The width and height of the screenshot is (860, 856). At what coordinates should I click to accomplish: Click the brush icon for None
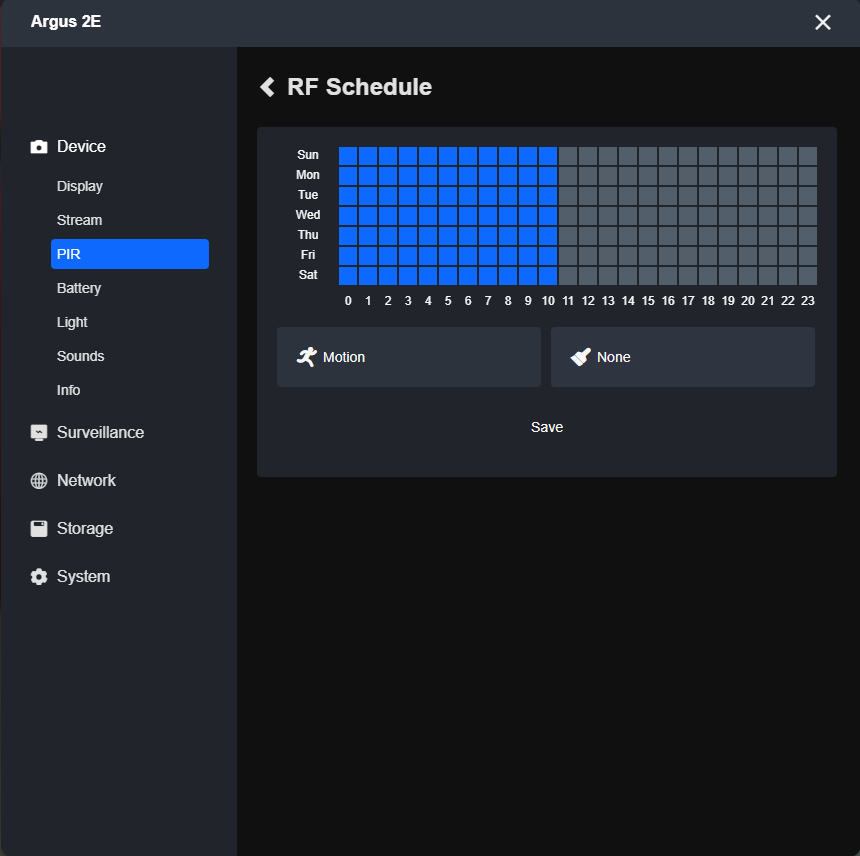click(x=580, y=357)
